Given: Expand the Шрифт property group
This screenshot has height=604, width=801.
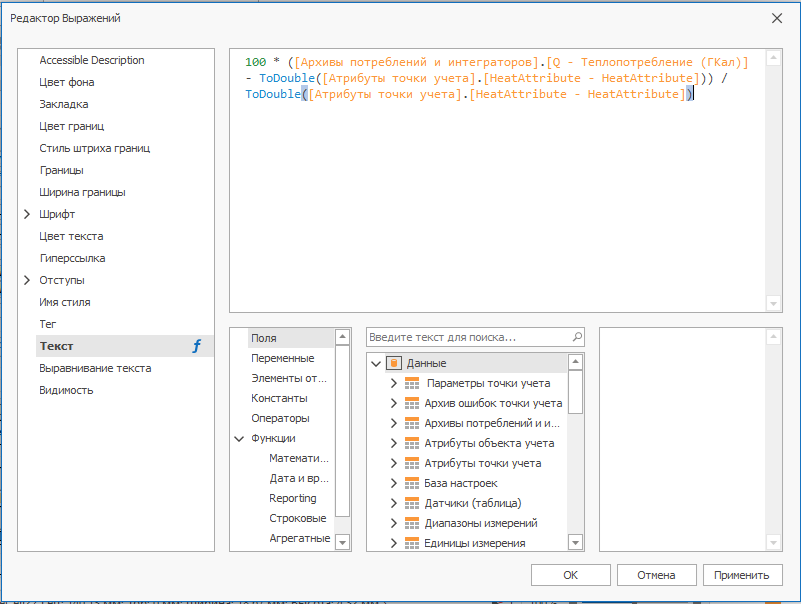Looking at the screenshot, I should [x=27, y=214].
